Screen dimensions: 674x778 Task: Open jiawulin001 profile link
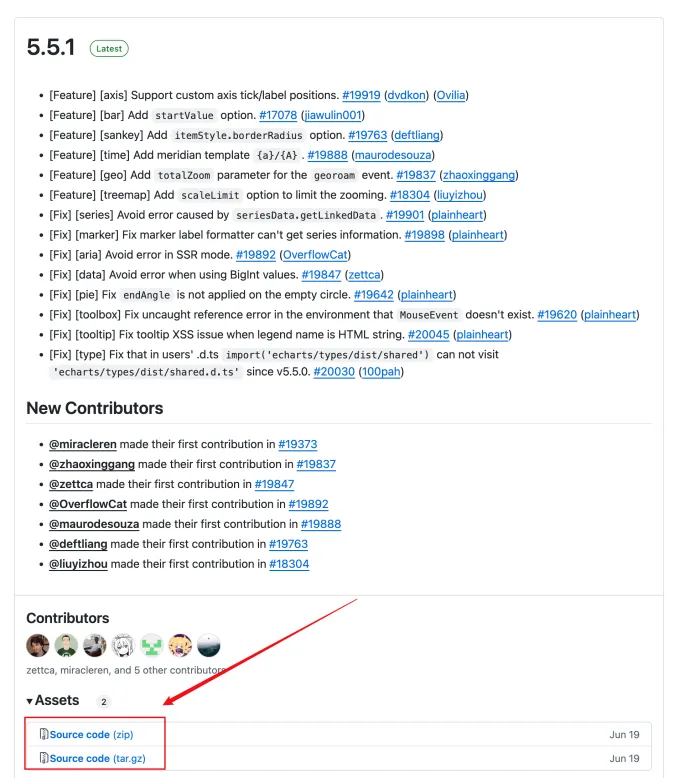click(333, 115)
